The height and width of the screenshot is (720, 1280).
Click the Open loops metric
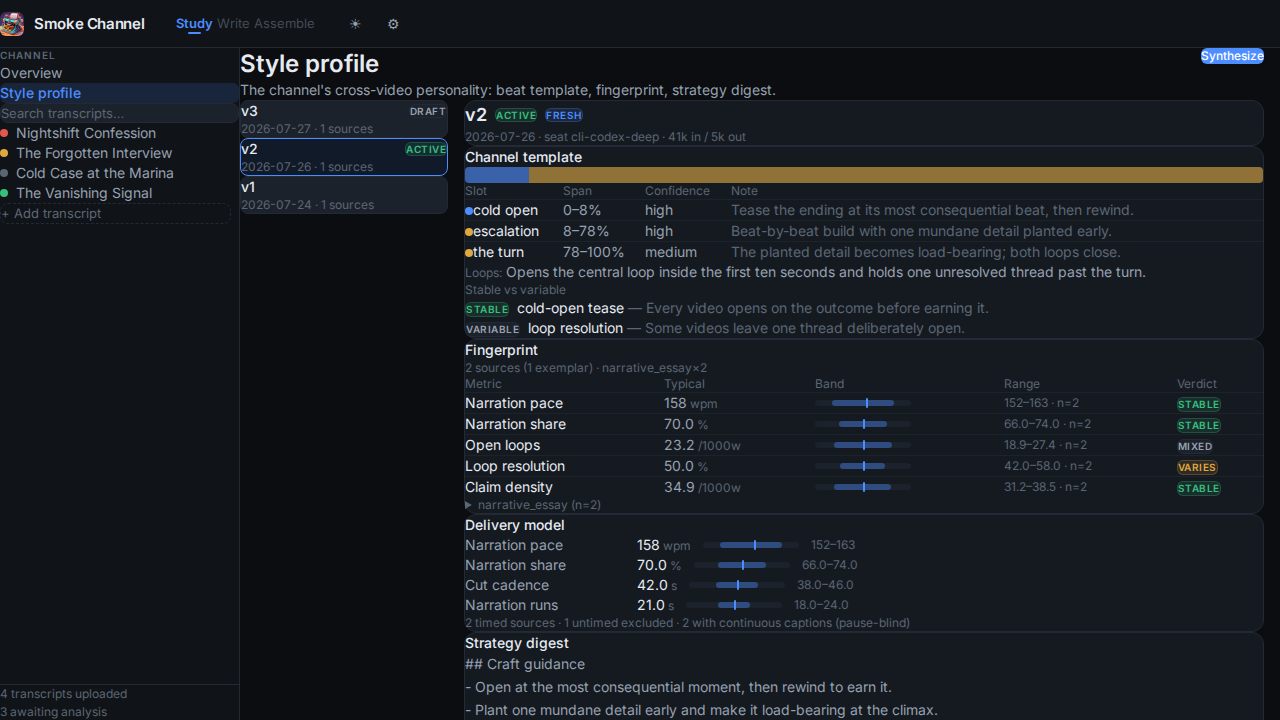[502, 445]
